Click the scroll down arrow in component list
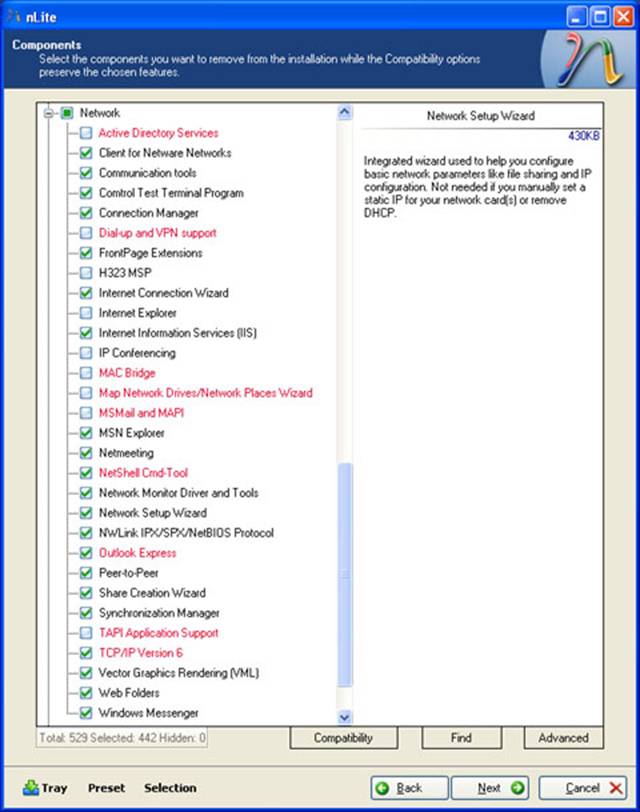This screenshot has height=812, width=640. [x=345, y=717]
